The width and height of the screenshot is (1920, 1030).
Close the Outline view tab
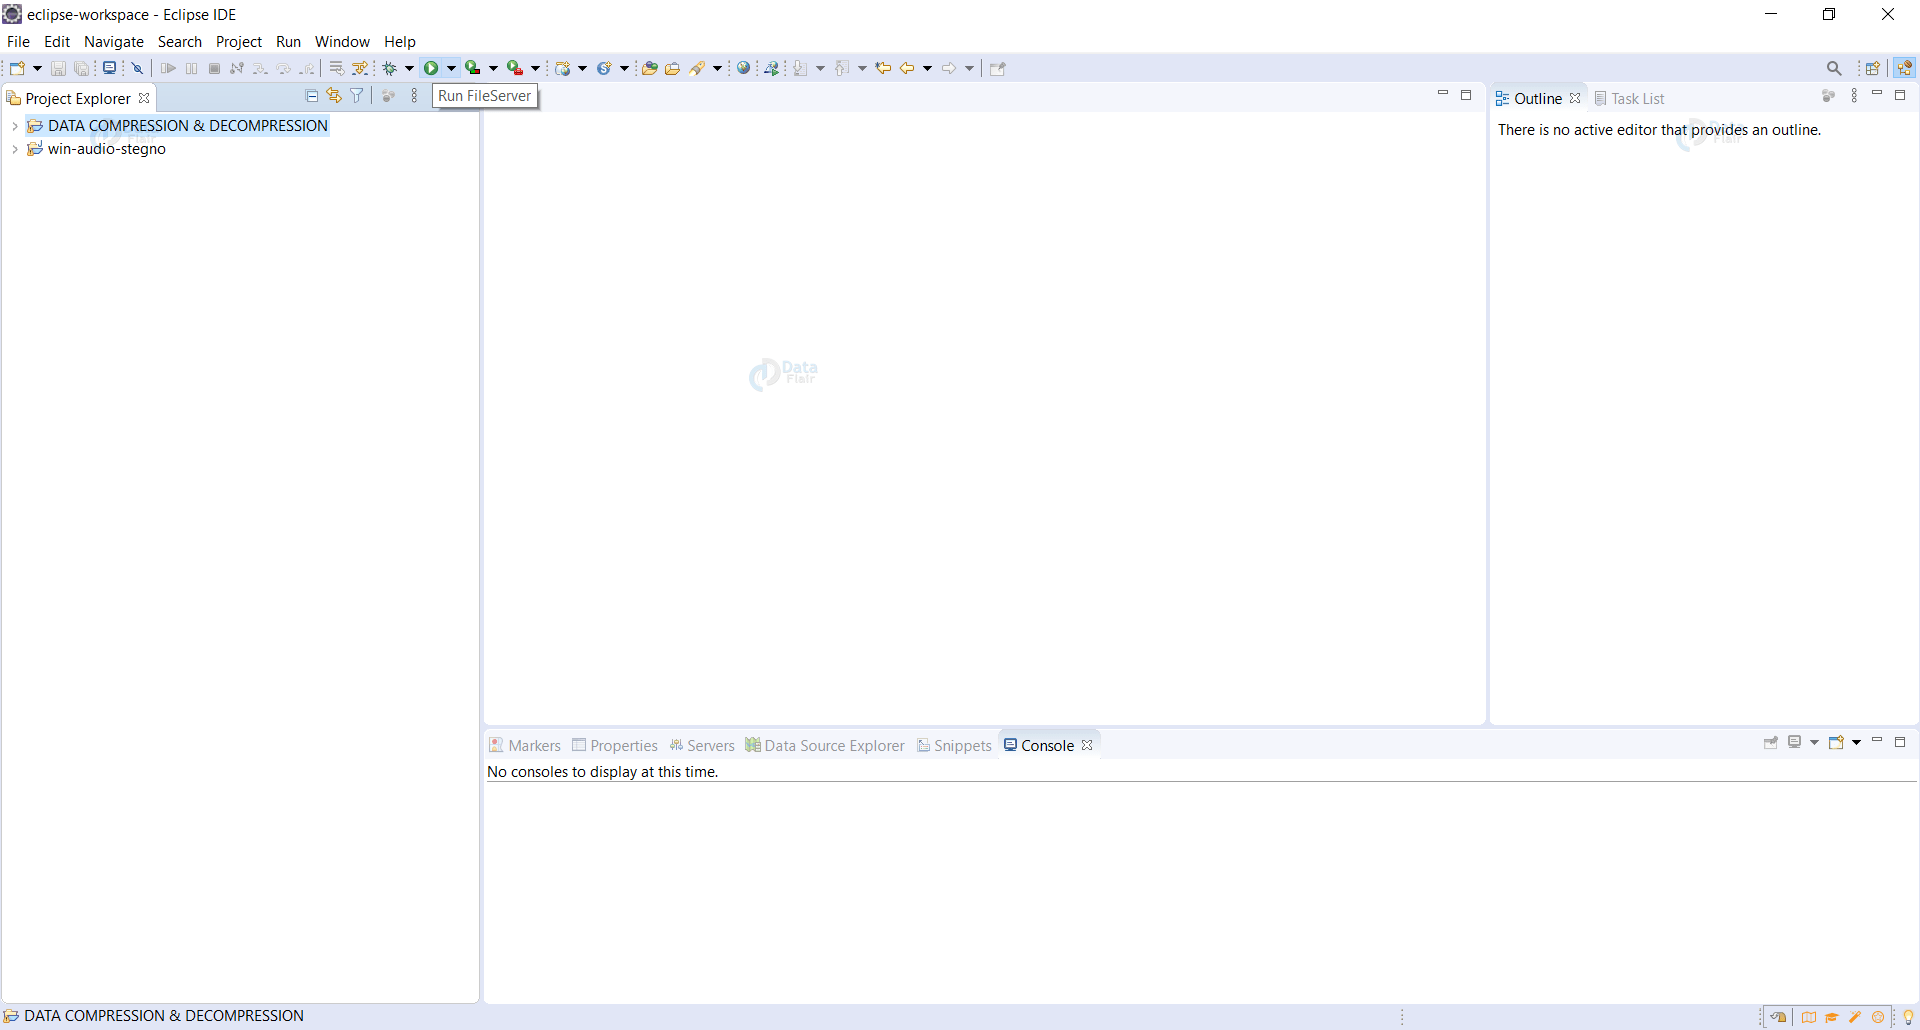1575,98
